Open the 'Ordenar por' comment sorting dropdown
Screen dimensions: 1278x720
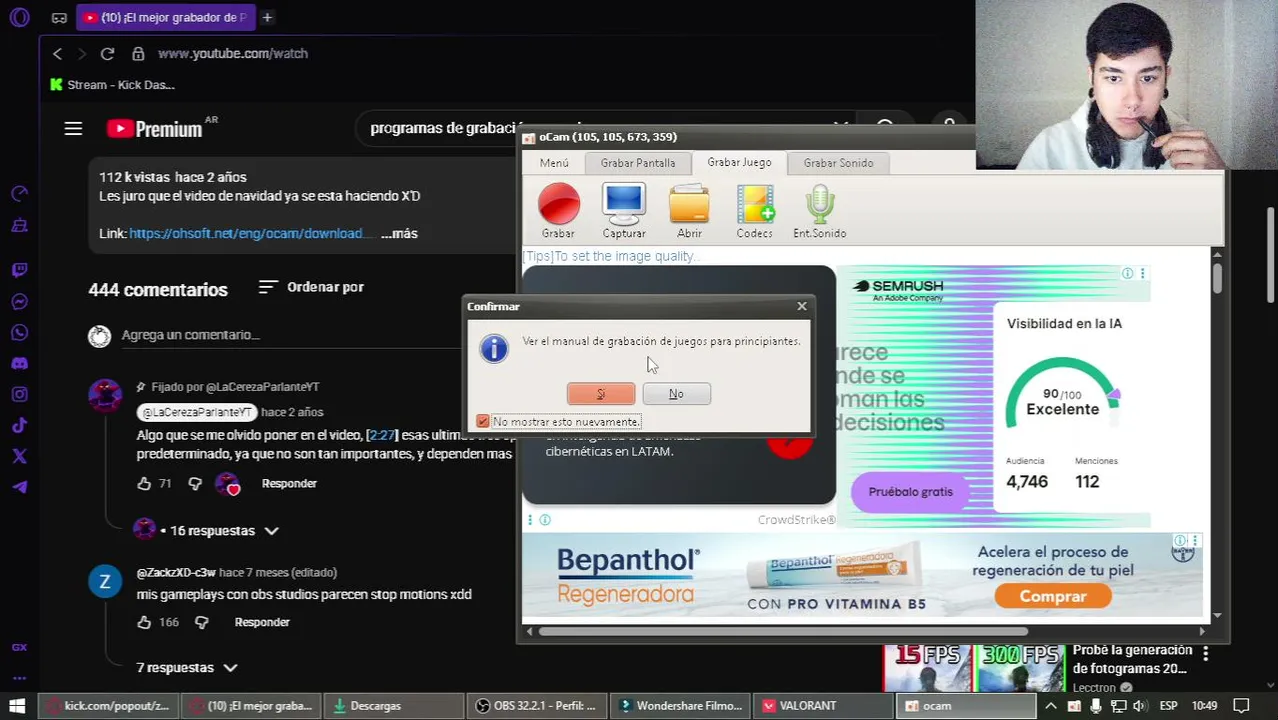[x=311, y=287]
